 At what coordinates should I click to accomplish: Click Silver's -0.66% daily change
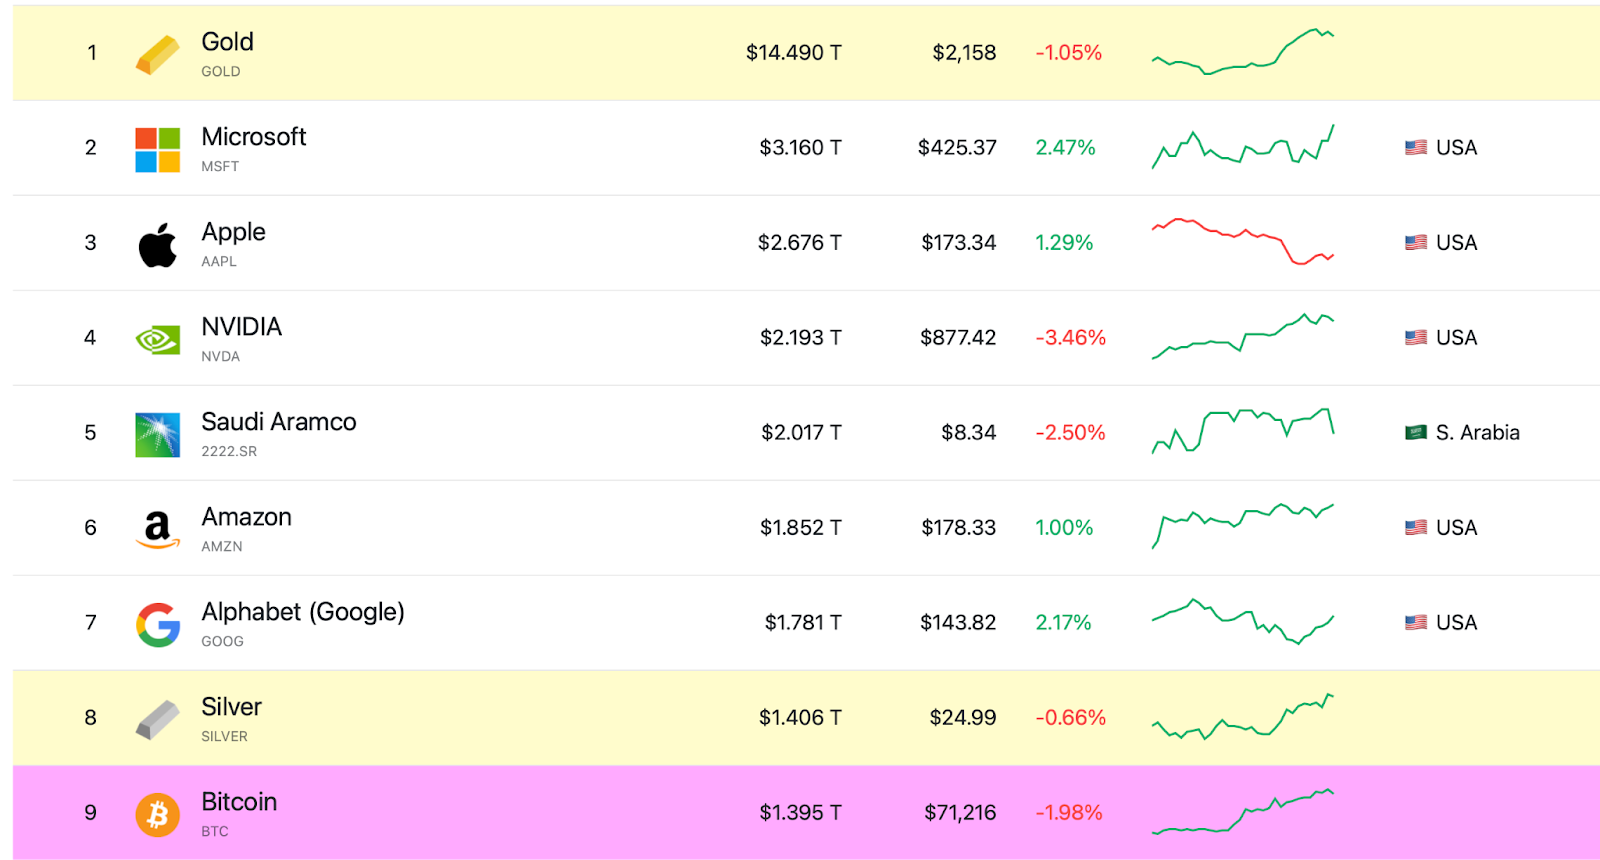point(1070,717)
